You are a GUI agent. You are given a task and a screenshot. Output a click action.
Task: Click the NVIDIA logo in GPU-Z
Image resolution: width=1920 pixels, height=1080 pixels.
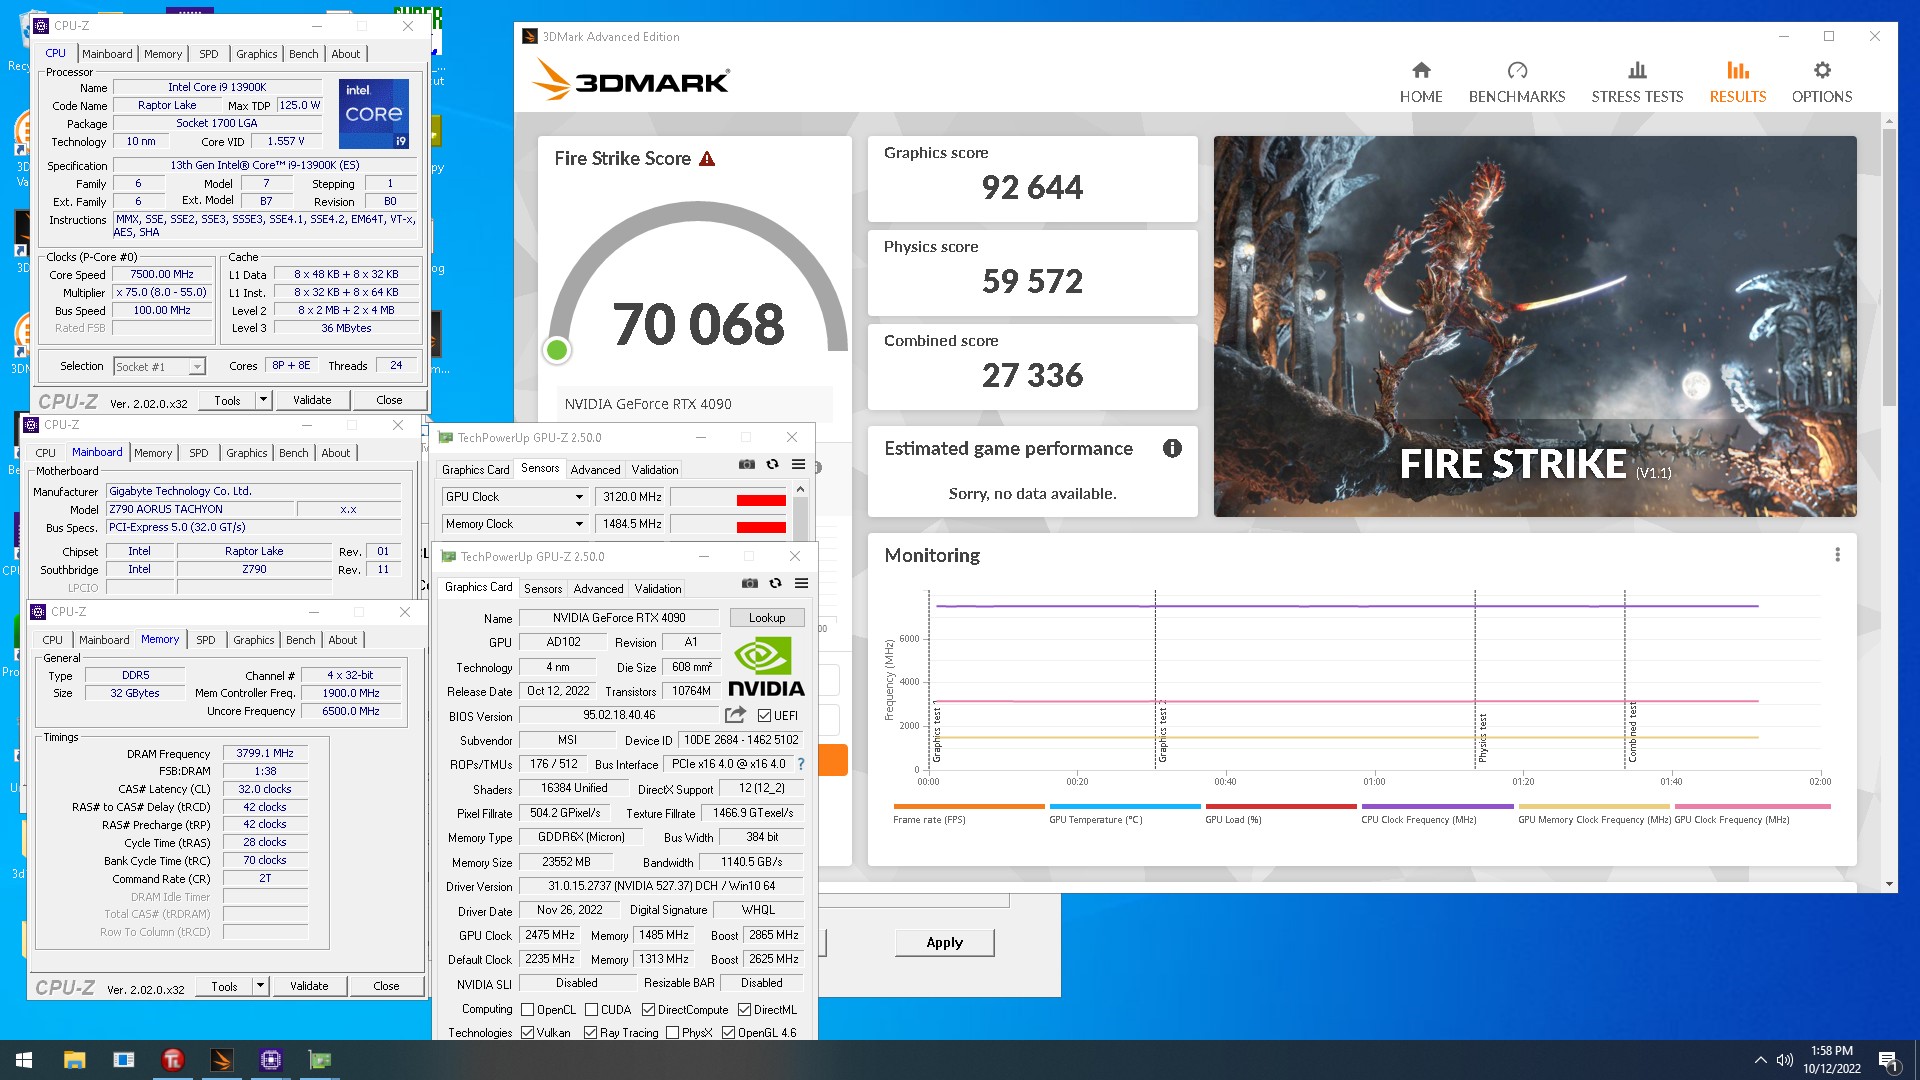(x=766, y=668)
